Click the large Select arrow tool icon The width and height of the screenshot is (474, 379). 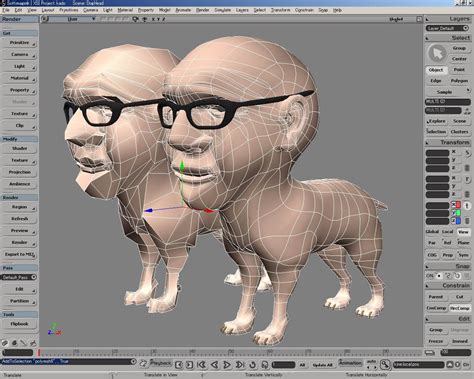[x=437, y=53]
